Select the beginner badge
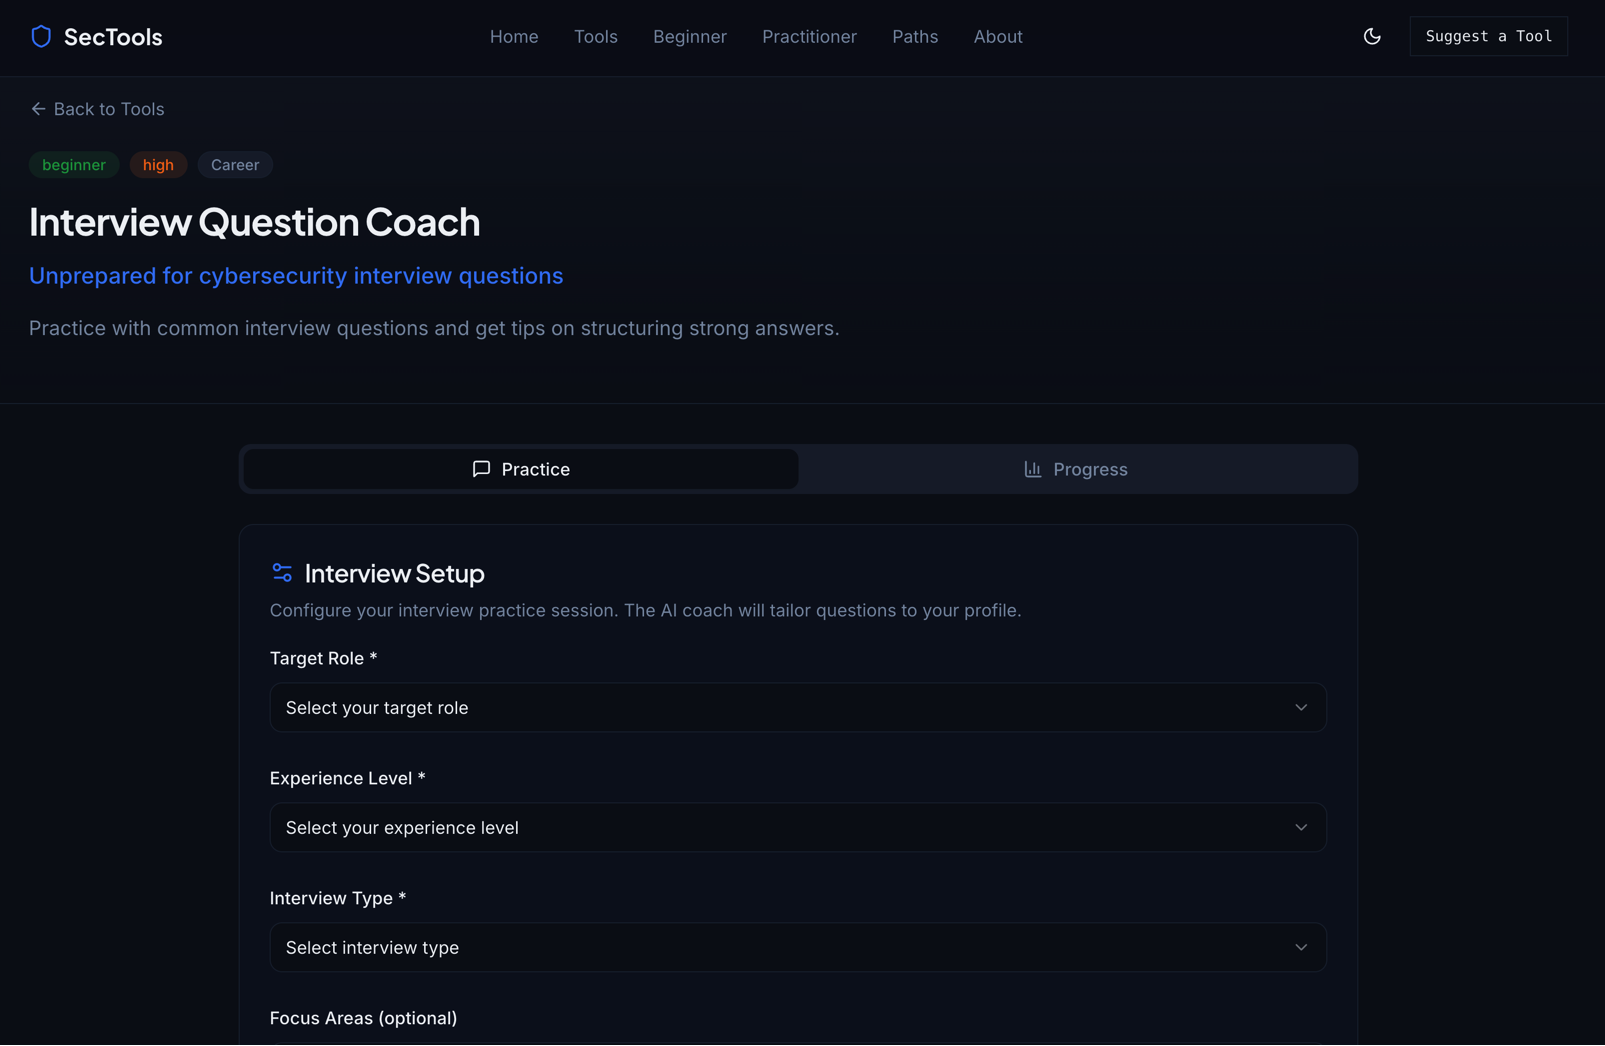The width and height of the screenshot is (1605, 1046). tap(74, 164)
